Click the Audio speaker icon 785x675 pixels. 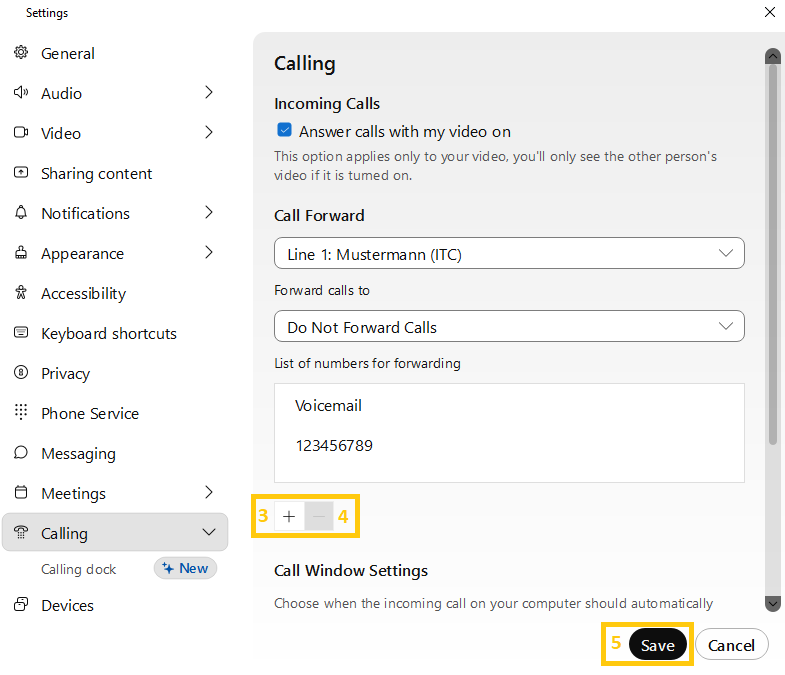point(21,93)
